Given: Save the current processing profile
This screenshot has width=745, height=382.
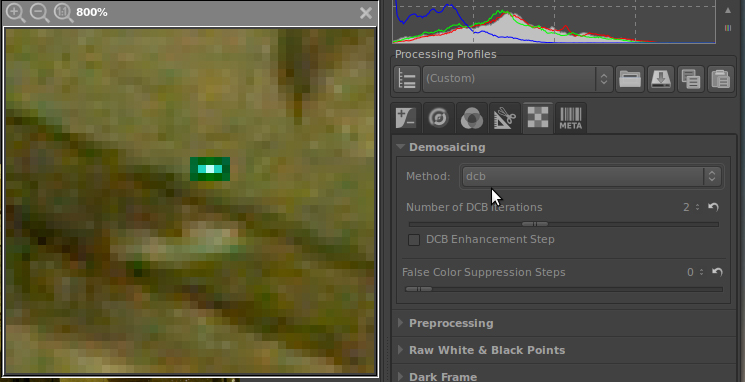Looking at the screenshot, I should coord(660,78).
